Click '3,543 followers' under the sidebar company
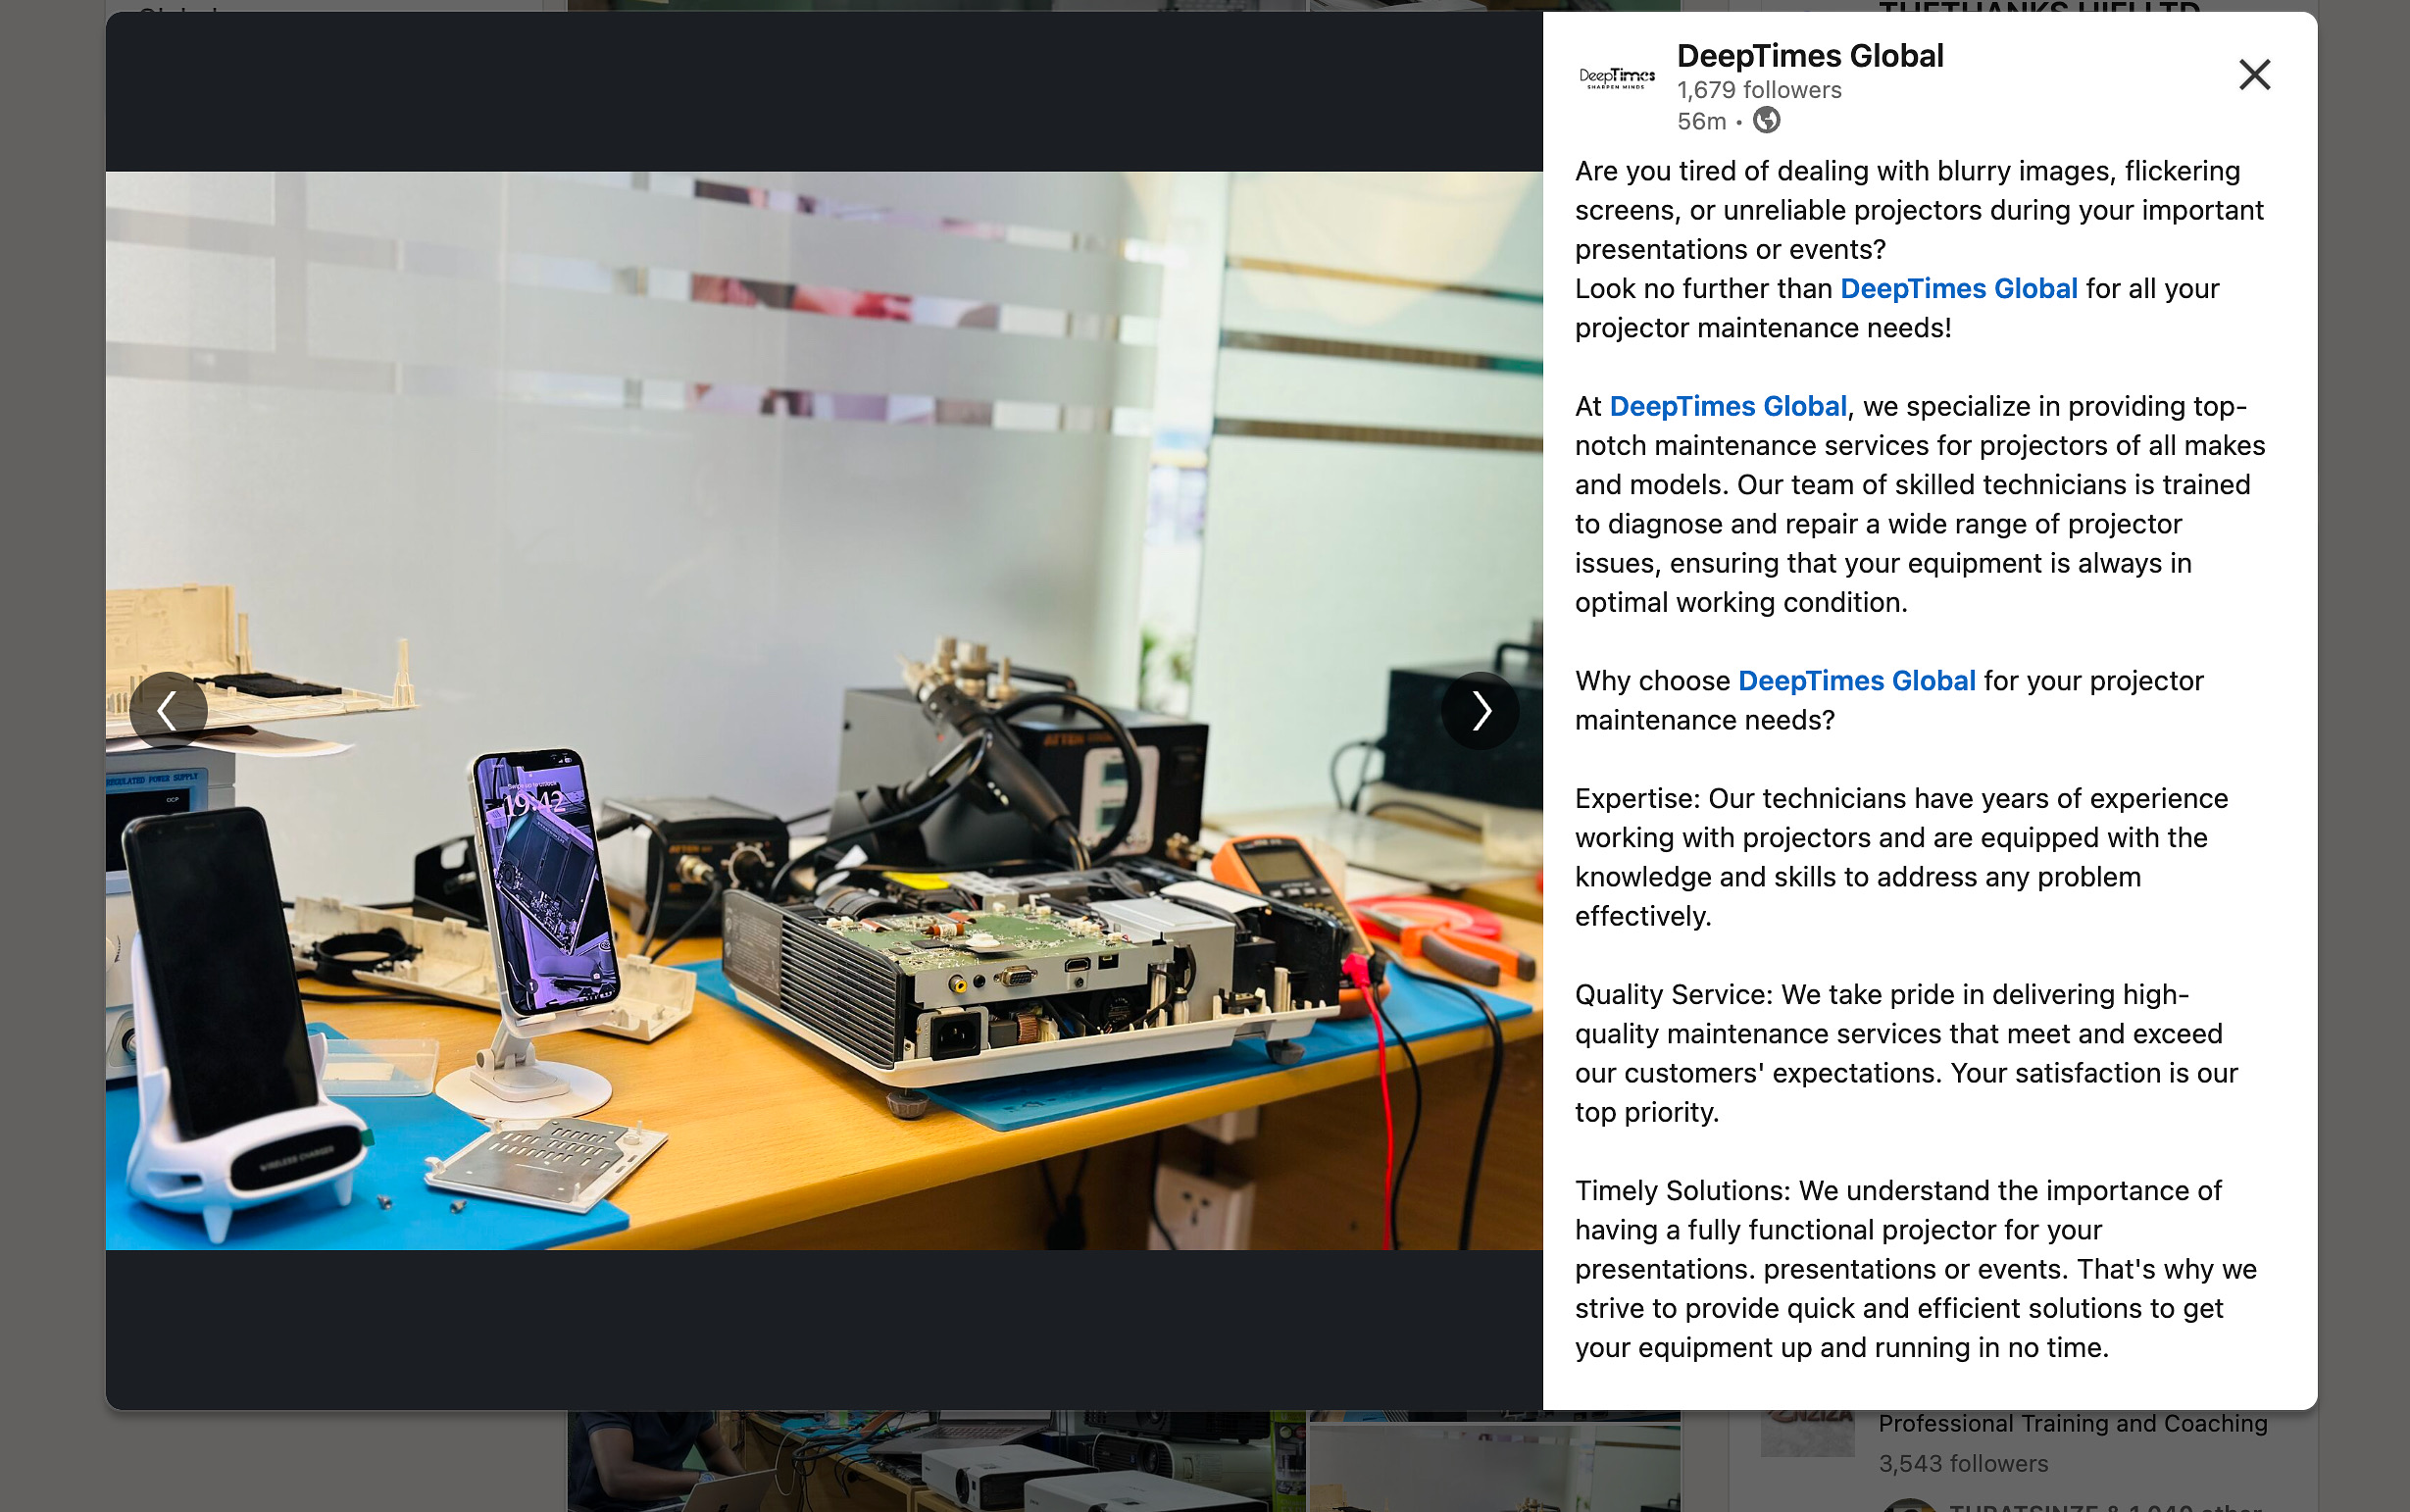The image size is (2410, 1512). click(1962, 1462)
